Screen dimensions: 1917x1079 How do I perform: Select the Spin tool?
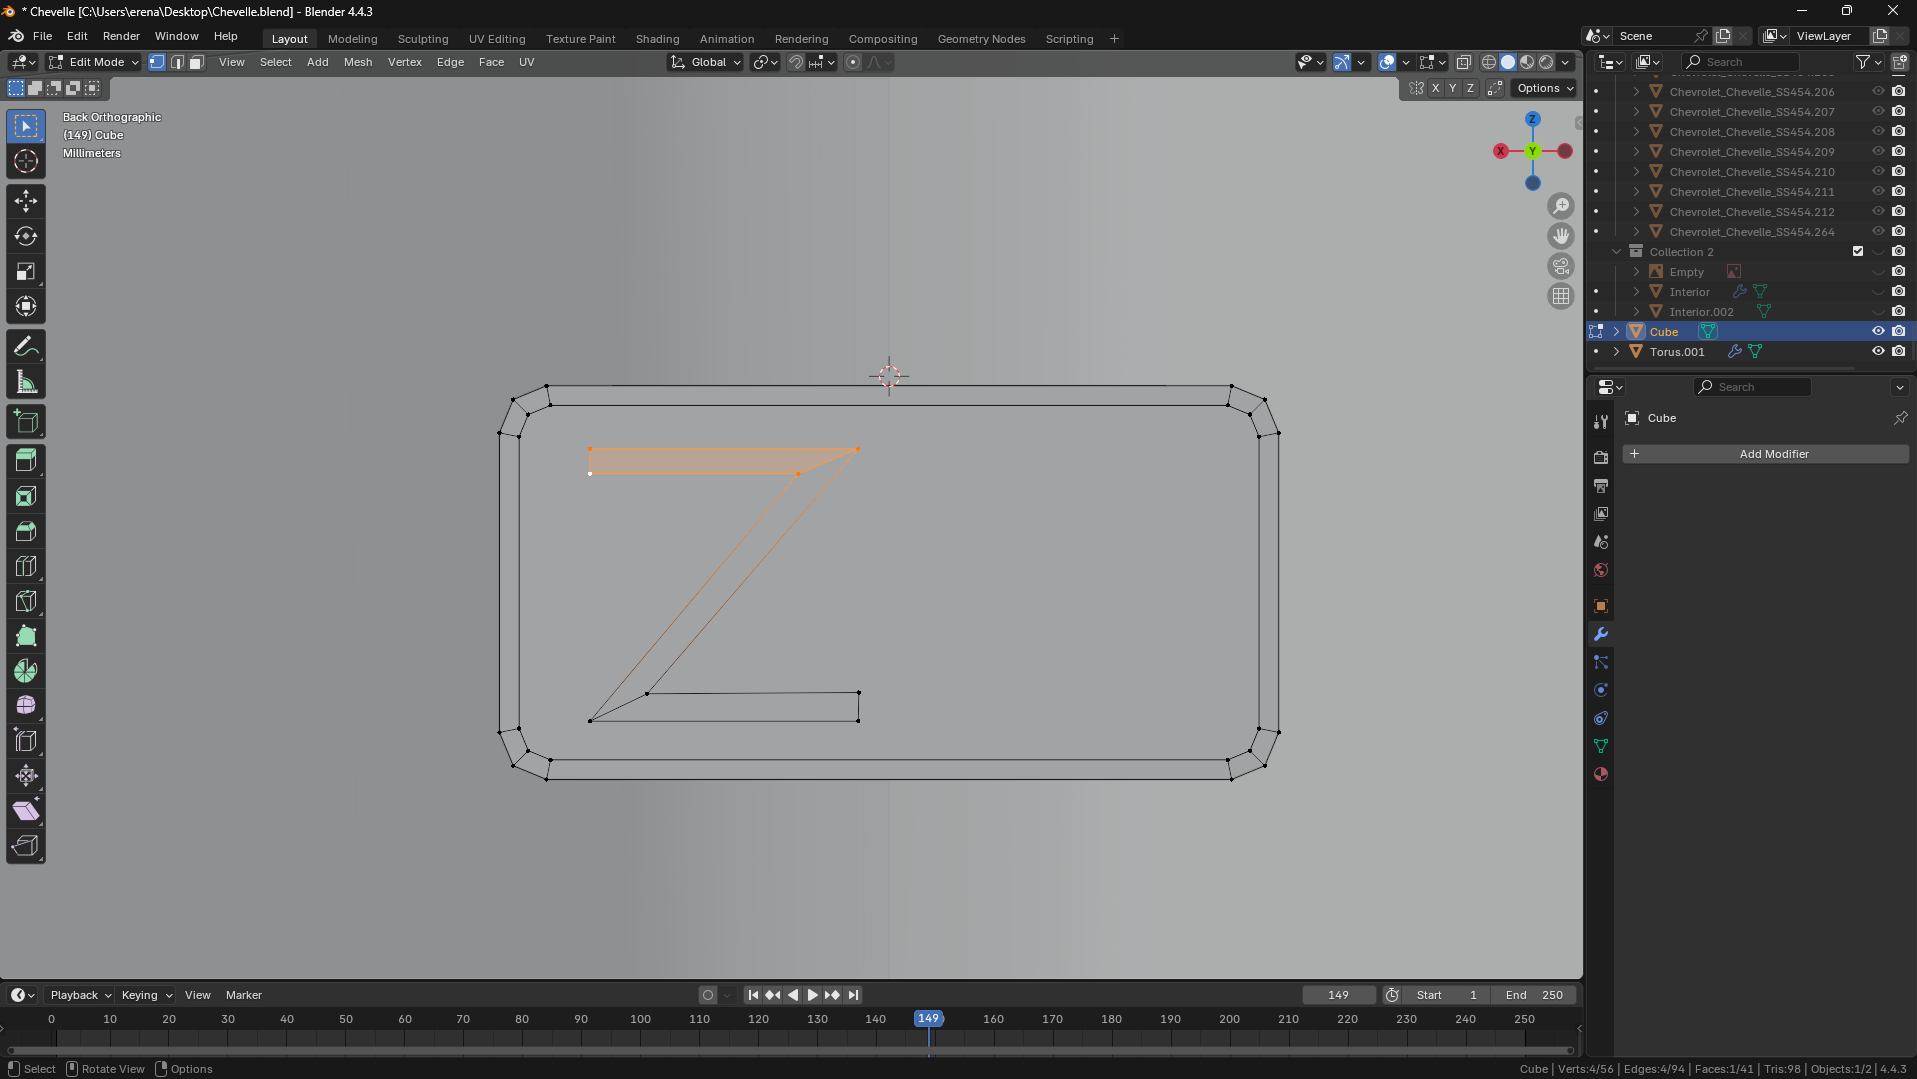click(26, 671)
